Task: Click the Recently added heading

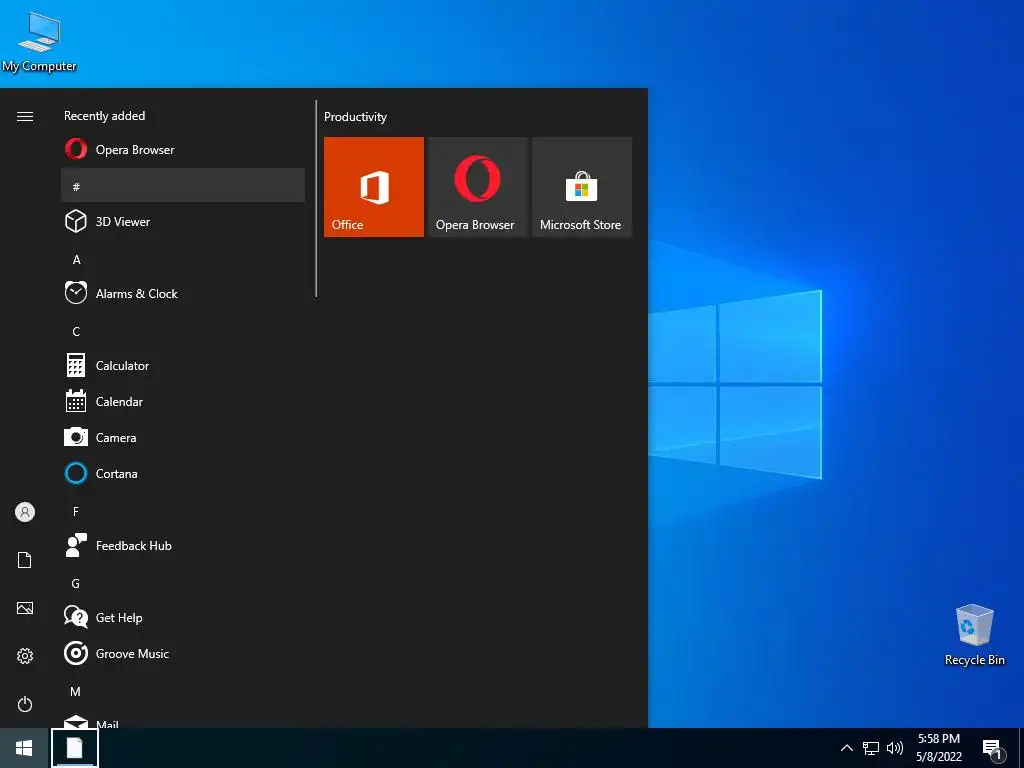Action: tap(104, 116)
